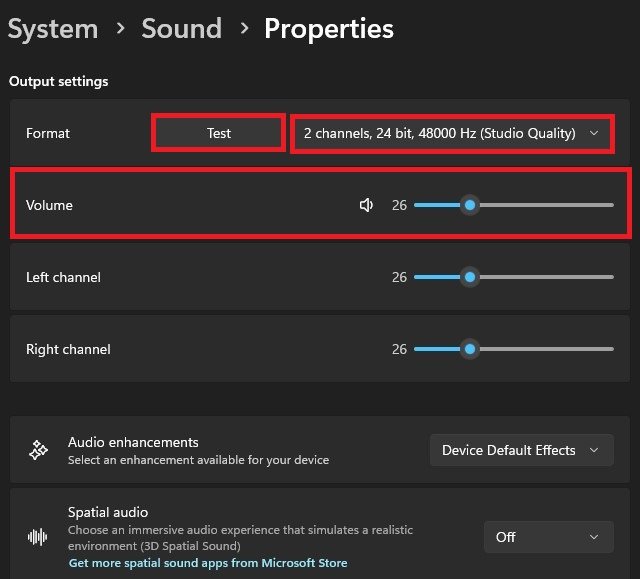This screenshot has width=640, height=579.
Task: Click the Right channel value 26
Action: [x=399, y=349]
